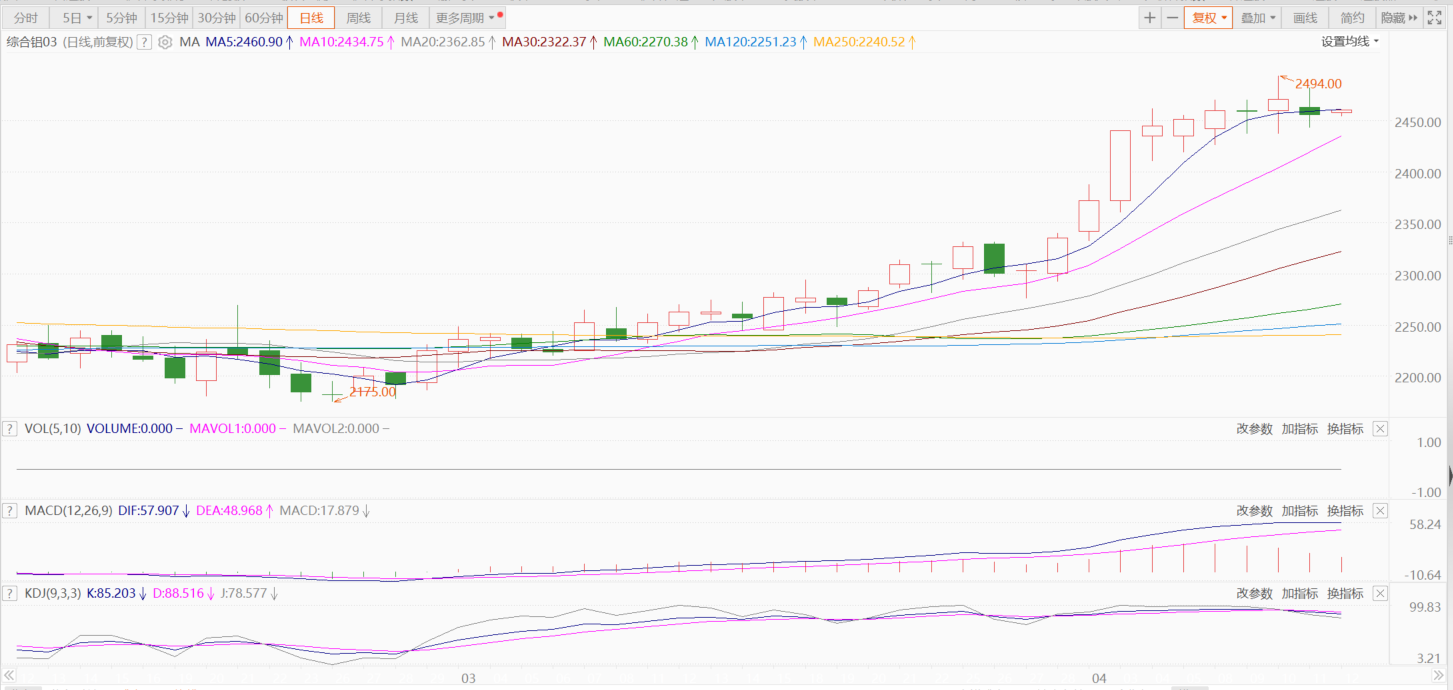Click 改参数 in the MACD panel
Image resolution: width=1453 pixels, height=690 pixels.
click(1254, 511)
